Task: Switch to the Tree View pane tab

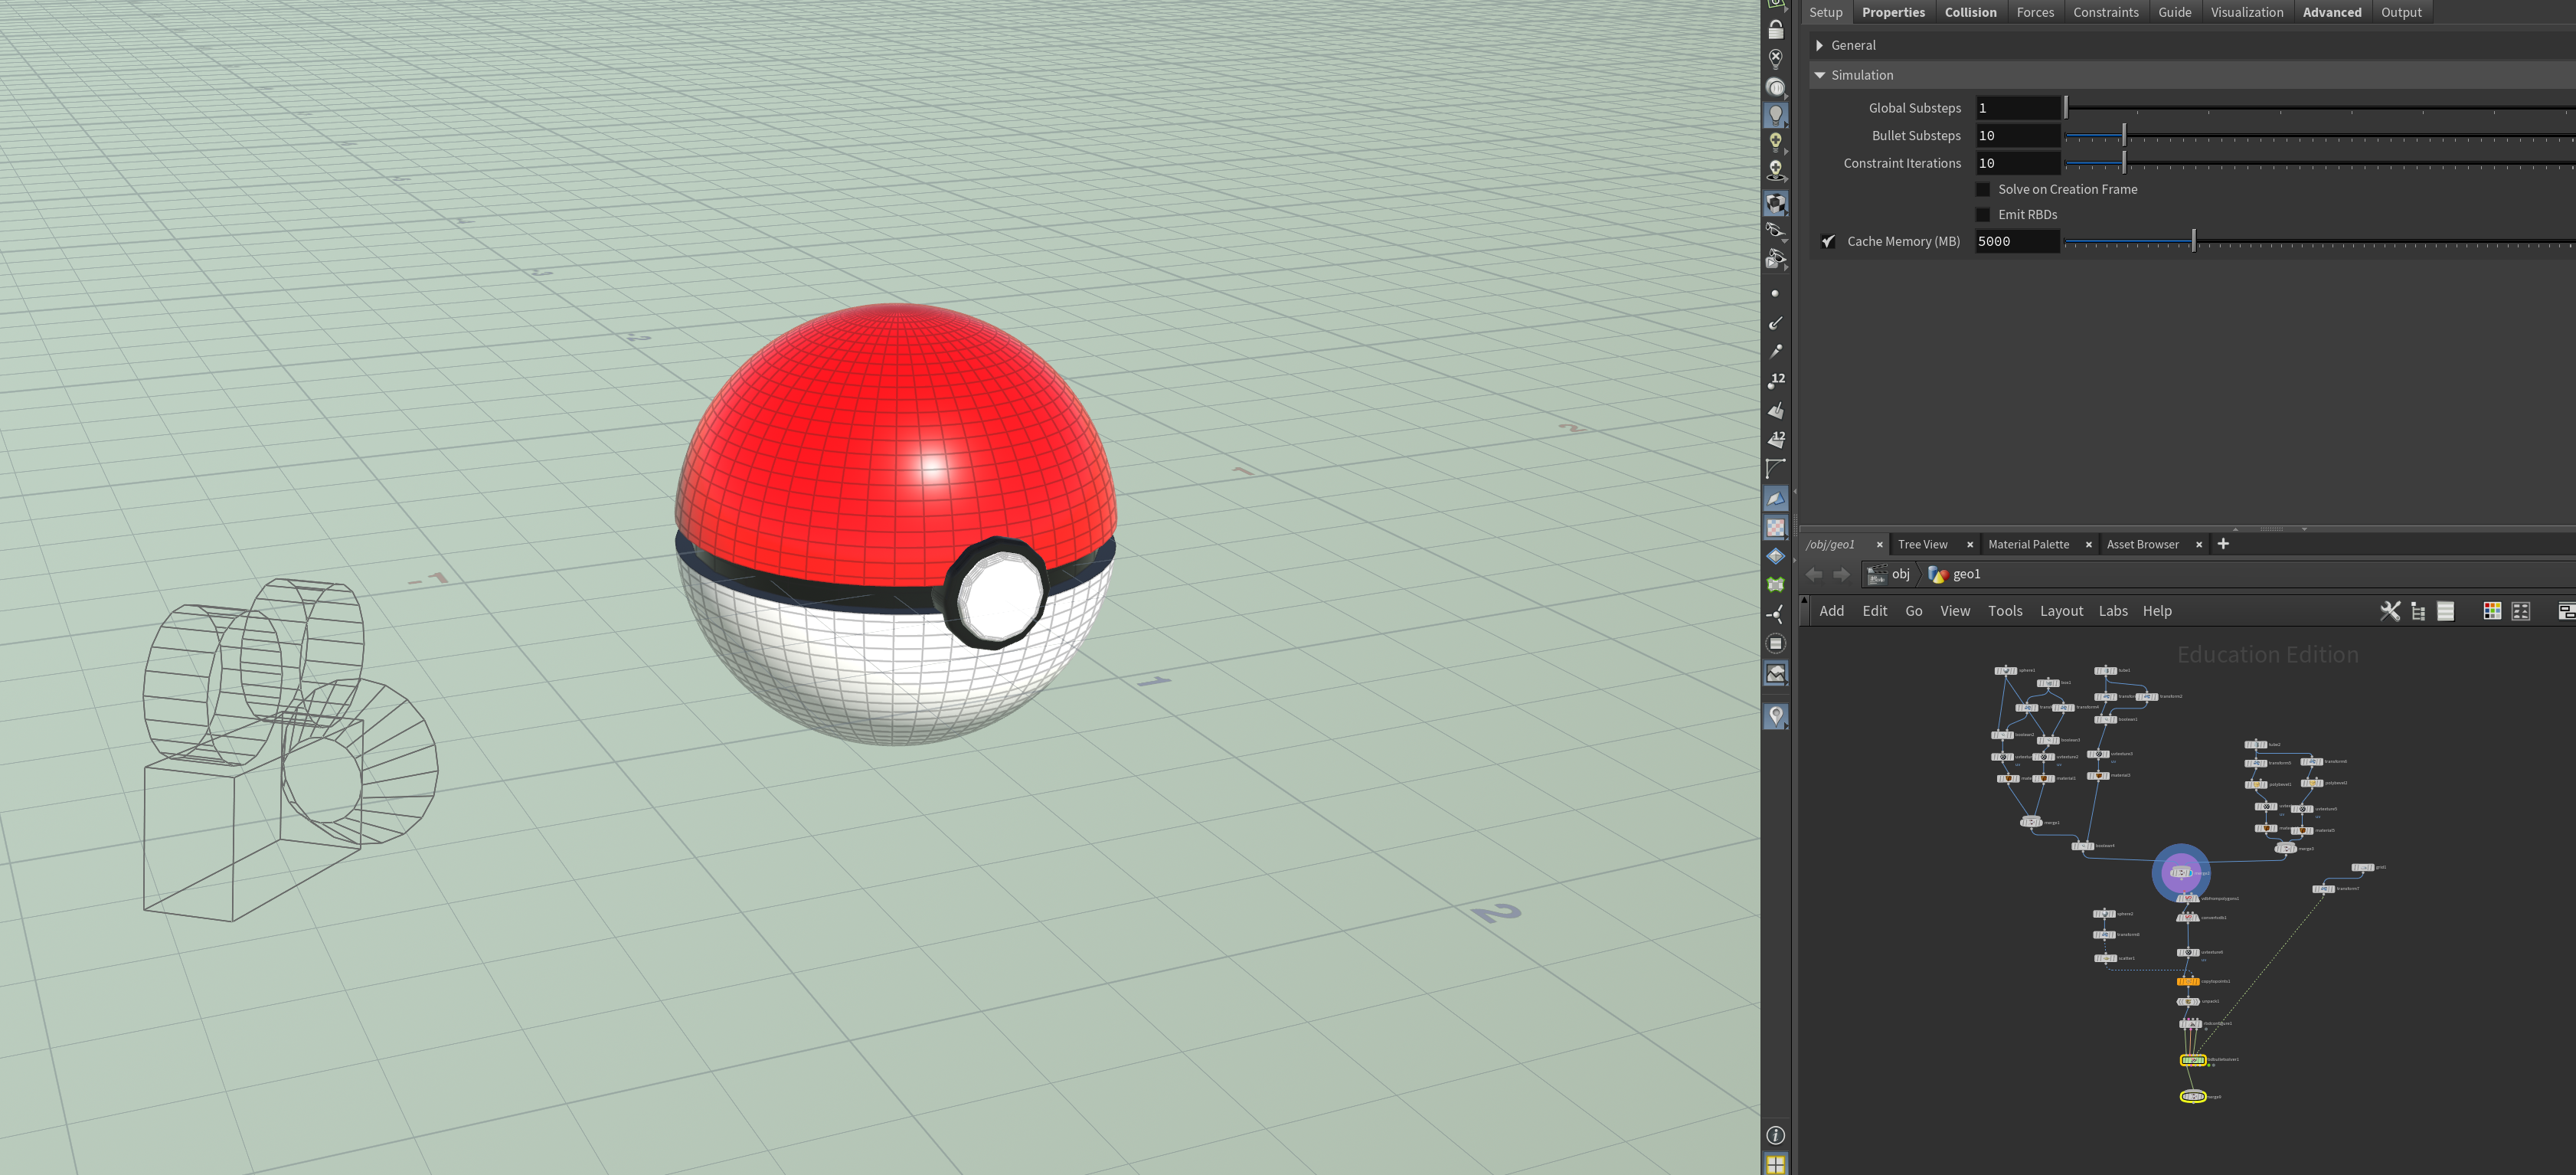Action: click(1922, 545)
